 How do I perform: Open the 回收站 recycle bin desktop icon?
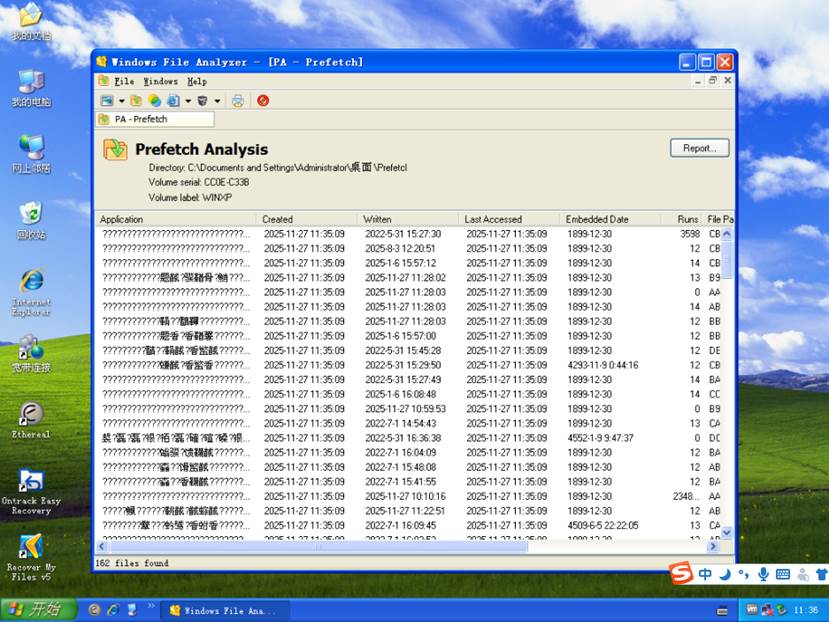31,220
